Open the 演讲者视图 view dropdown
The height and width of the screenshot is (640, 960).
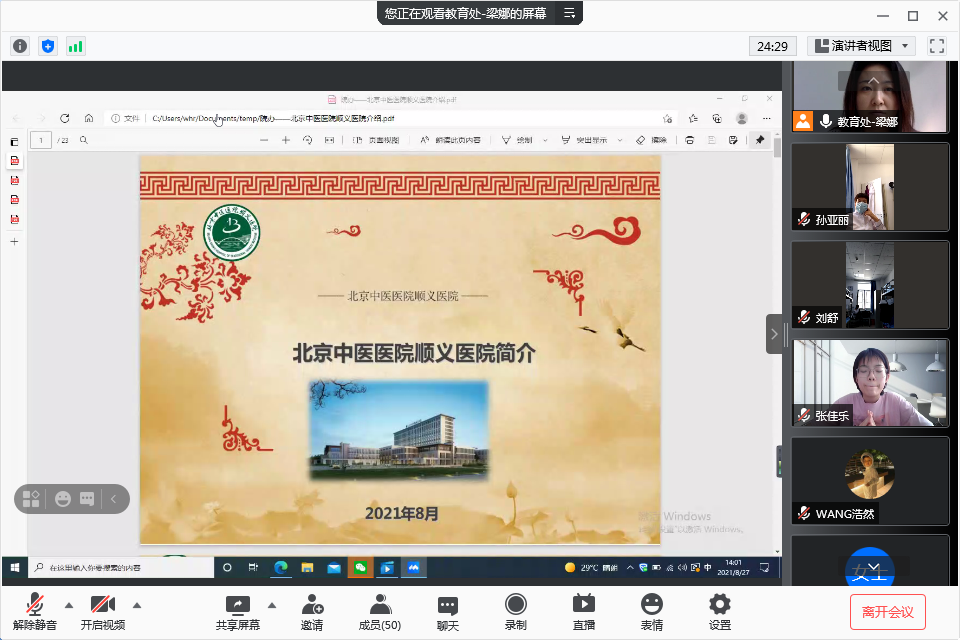pos(861,46)
